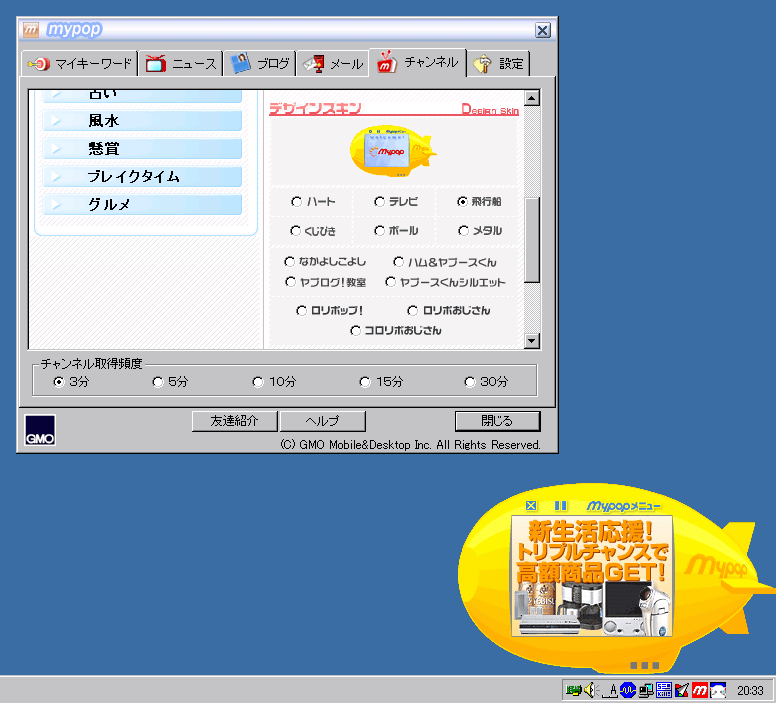Select the チャンネル tab
This screenshot has height=703, width=776.
(417, 62)
